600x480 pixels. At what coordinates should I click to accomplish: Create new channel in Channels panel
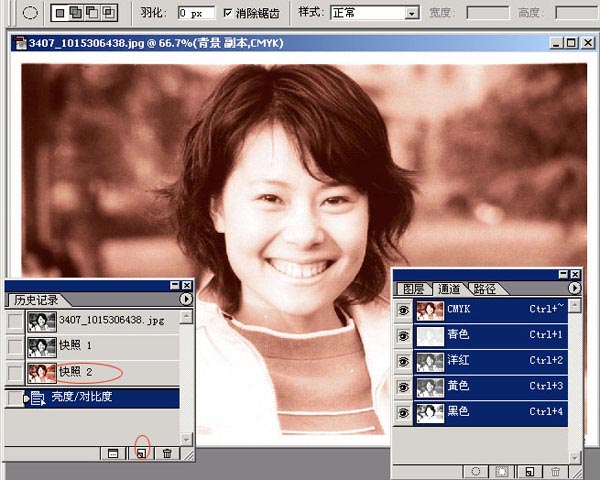[528, 470]
